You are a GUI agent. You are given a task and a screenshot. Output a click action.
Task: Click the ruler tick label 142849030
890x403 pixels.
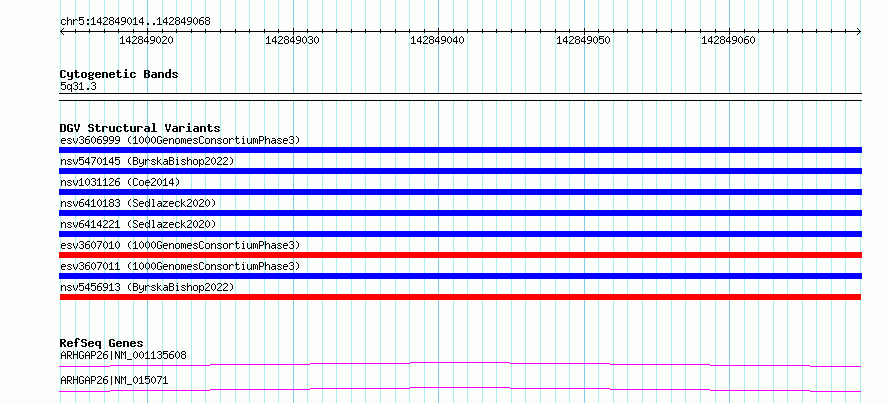pos(292,40)
